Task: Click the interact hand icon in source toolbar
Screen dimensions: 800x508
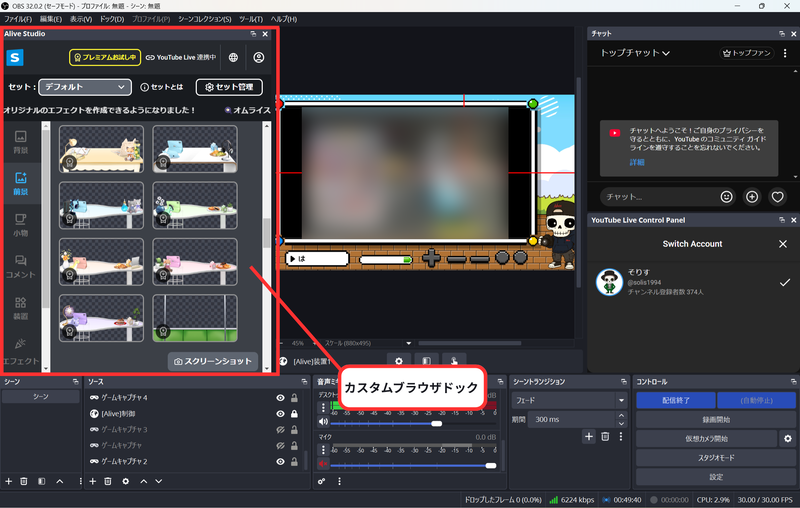Action: 454,361
